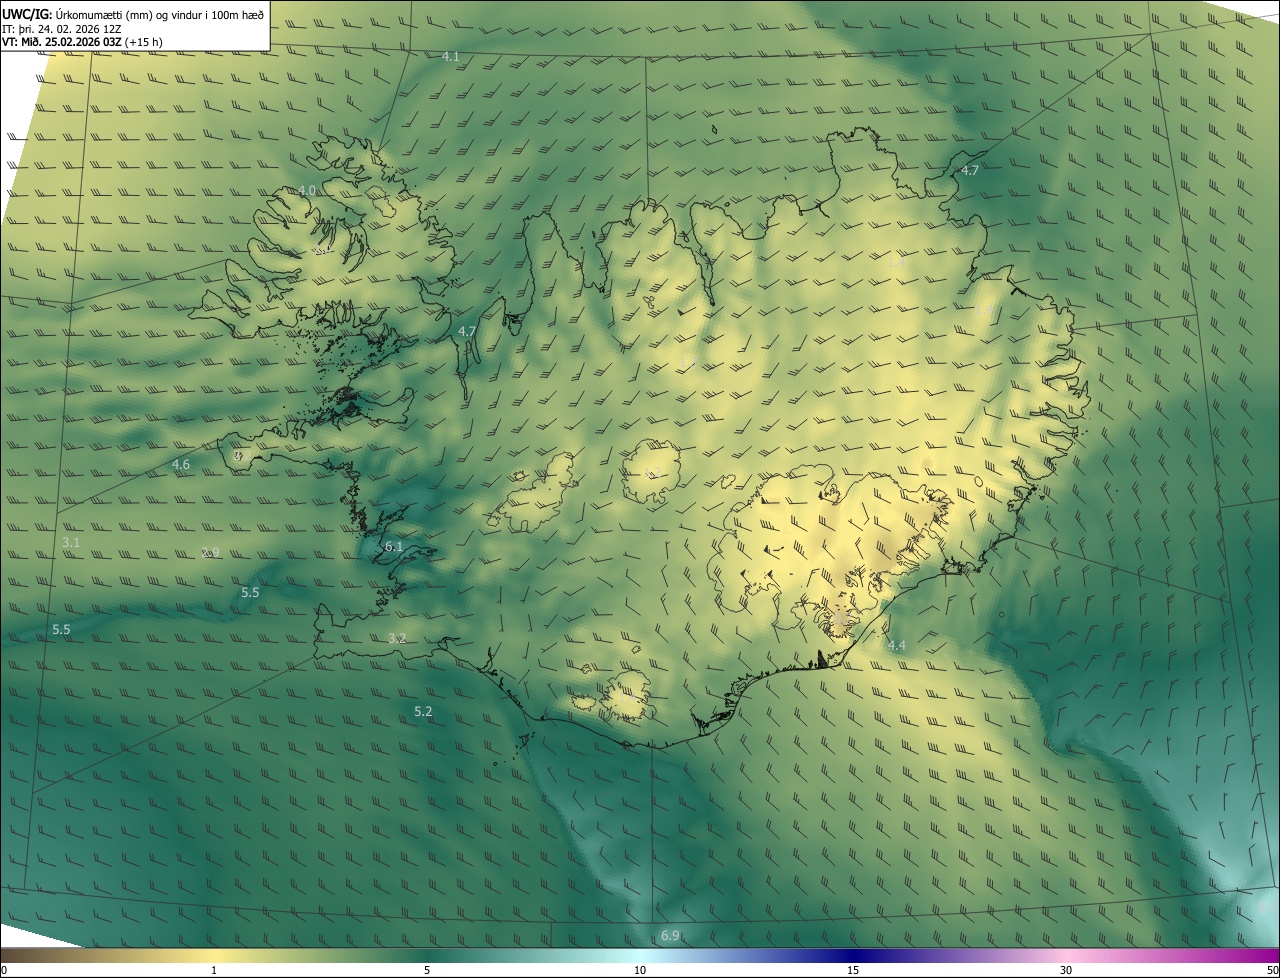Pick the dark navy segment of the colorbar
This screenshot has width=1280, height=978.
click(853, 955)
